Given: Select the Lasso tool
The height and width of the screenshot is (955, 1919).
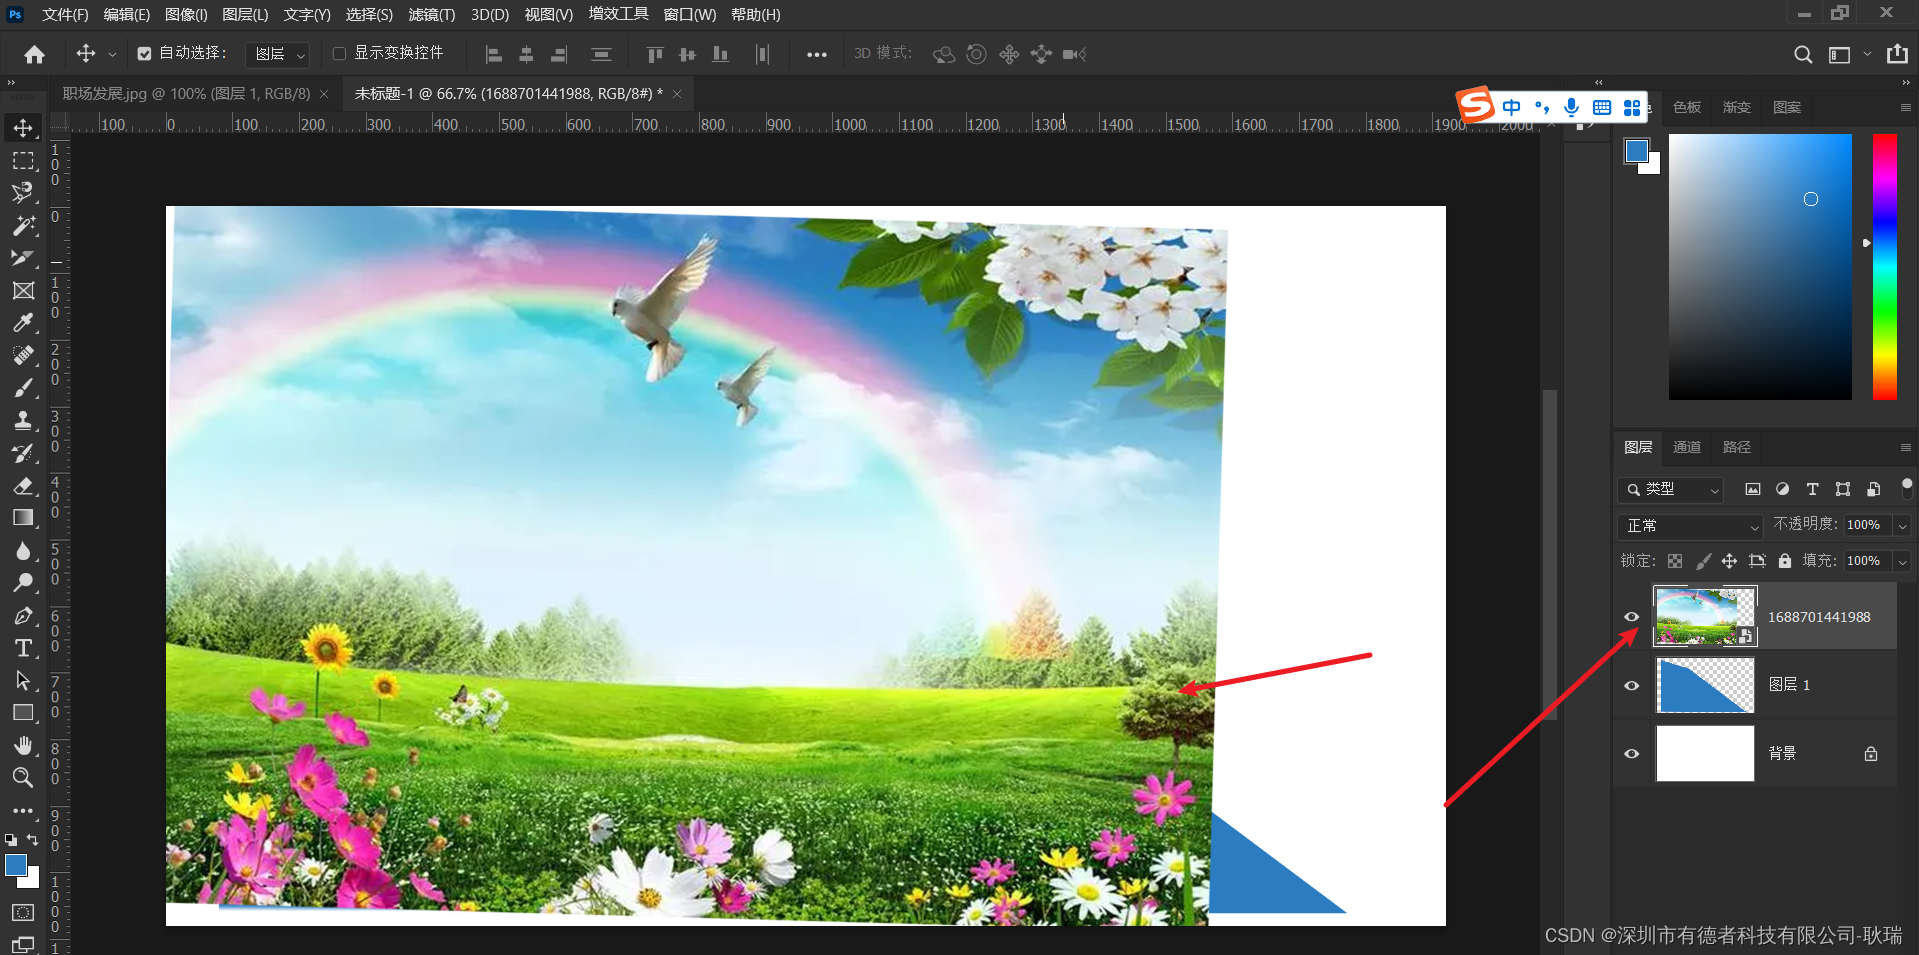Looking at the screenshot, I should [23, 193].
